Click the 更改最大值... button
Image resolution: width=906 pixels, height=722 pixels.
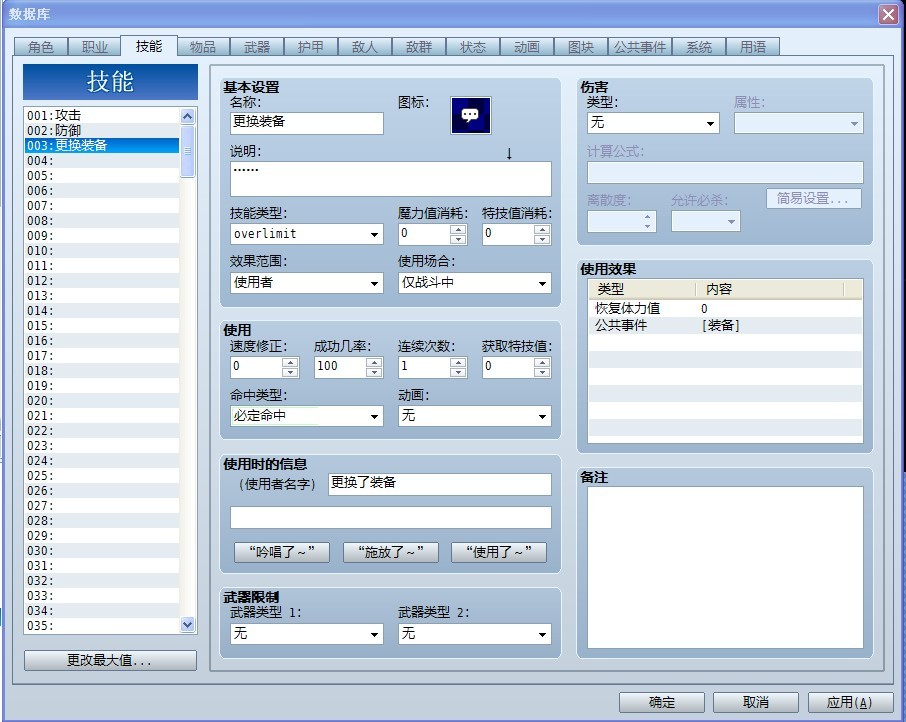110,660
